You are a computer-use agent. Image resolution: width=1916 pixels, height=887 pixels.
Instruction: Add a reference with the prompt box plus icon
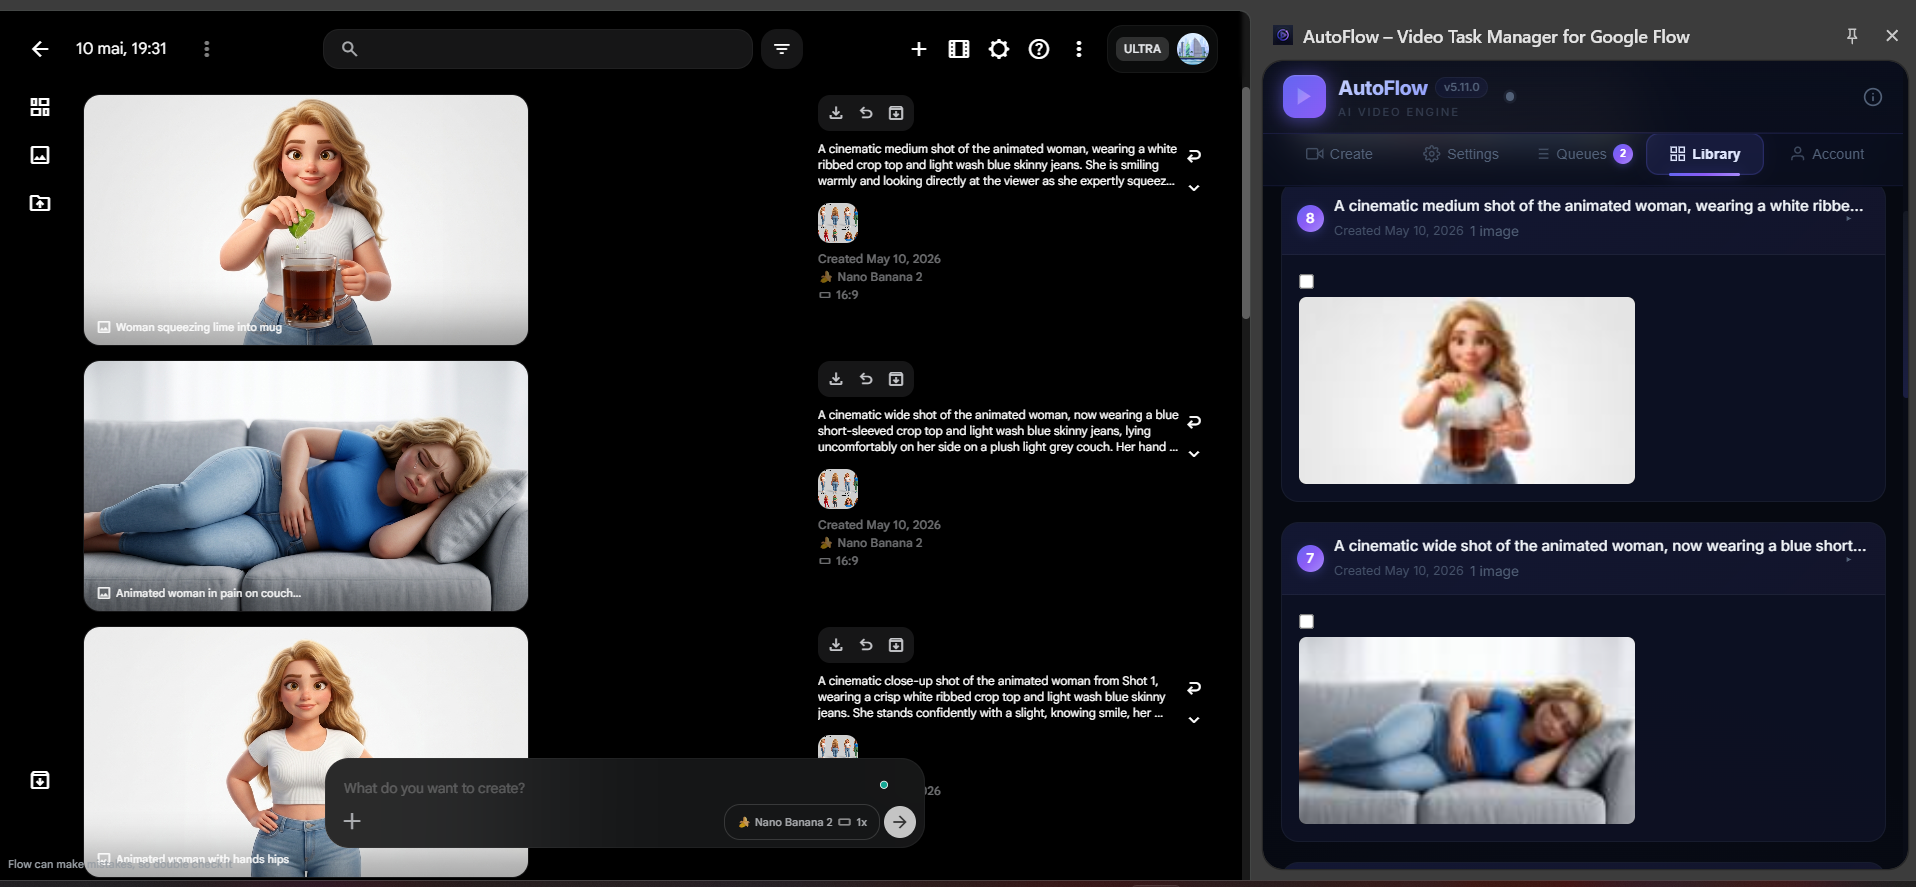(352, 821)
